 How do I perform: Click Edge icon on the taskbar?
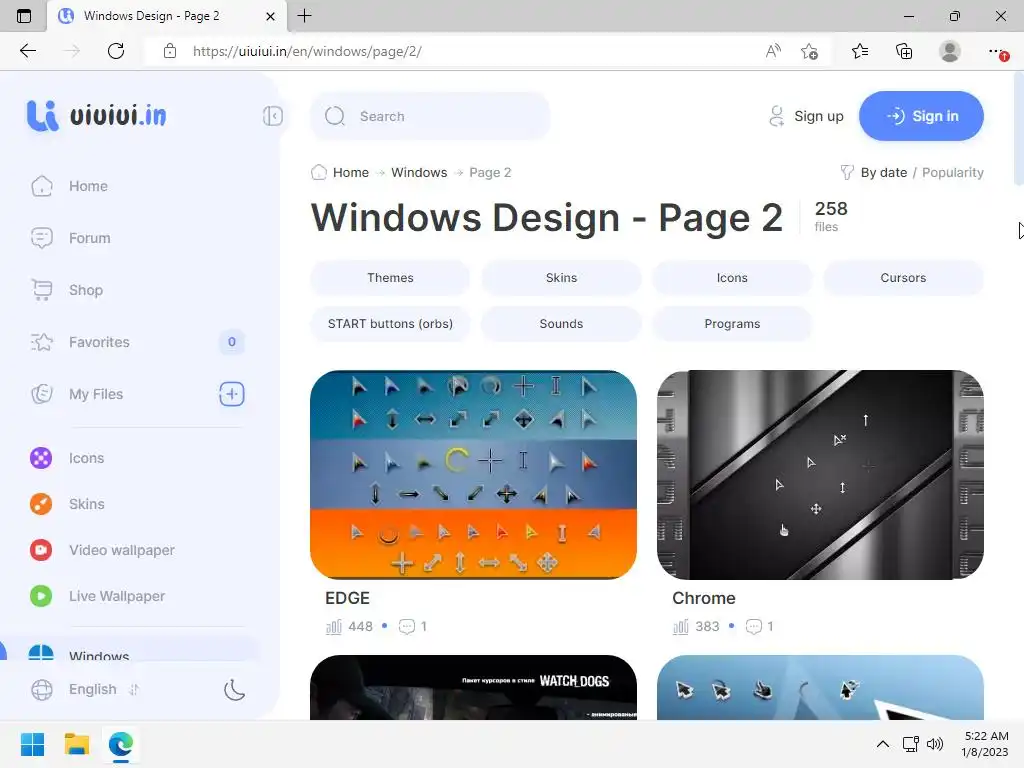(x=121, y=744)
